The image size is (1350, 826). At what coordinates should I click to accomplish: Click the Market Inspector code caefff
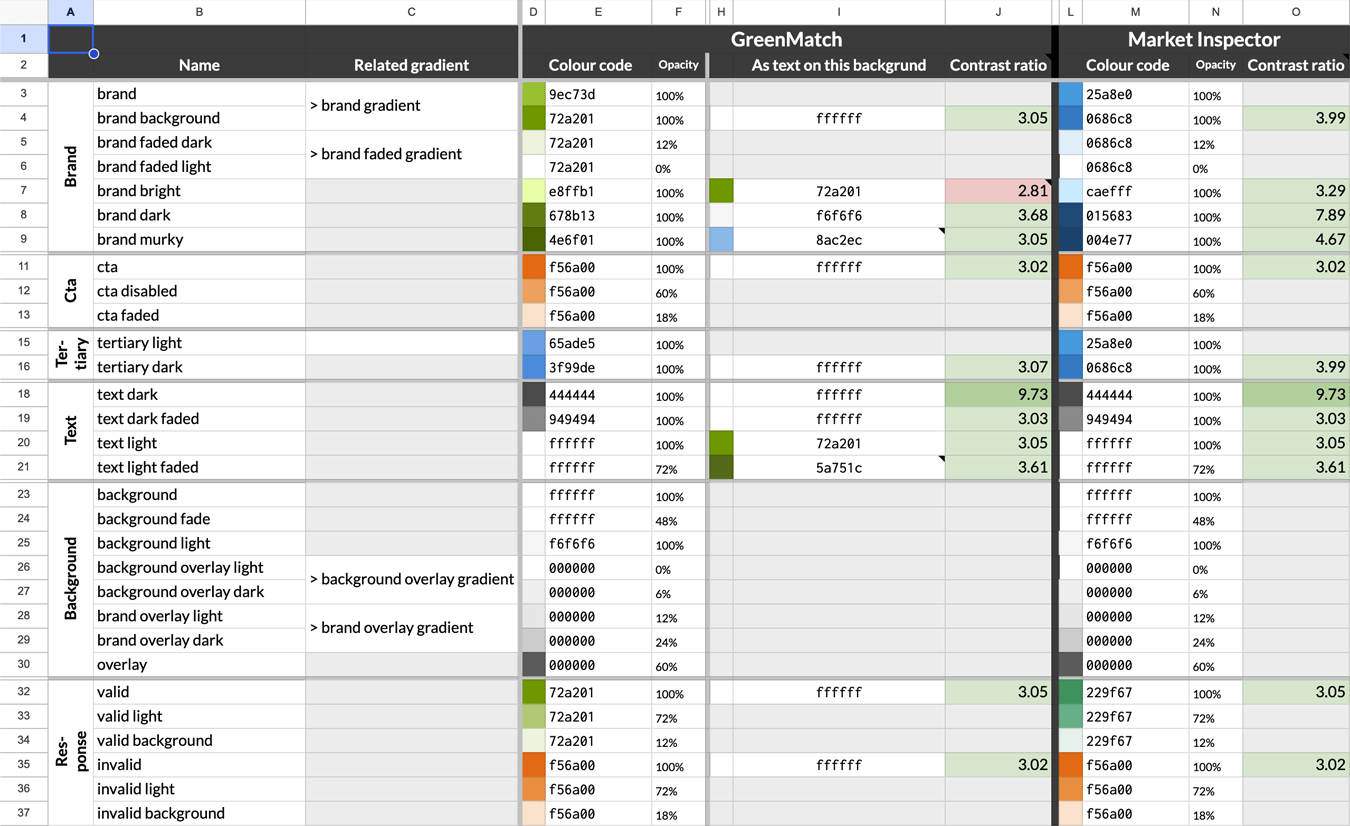tap(1135, 191)
